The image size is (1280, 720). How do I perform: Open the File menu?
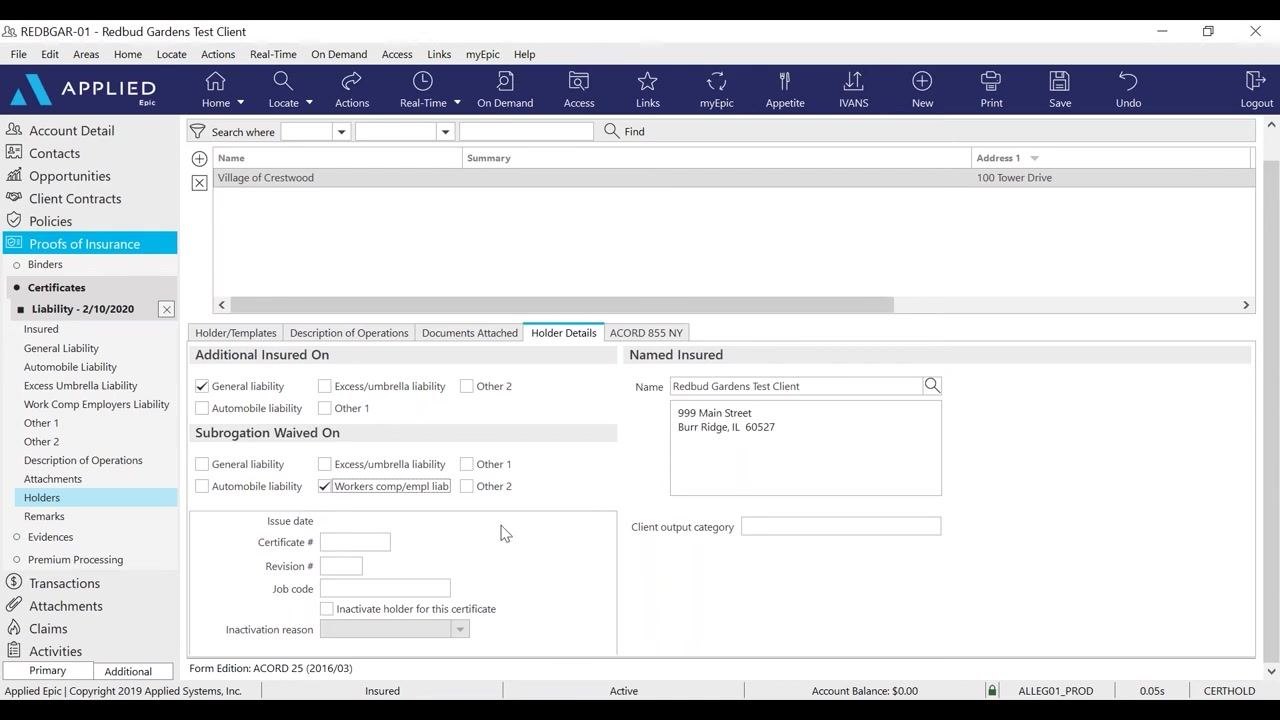[x=19, y=54]
